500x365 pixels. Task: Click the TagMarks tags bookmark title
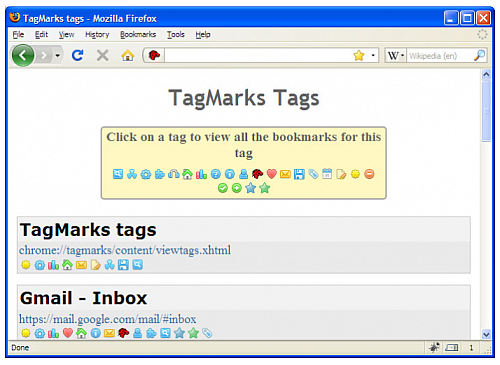tap(88, 230)
